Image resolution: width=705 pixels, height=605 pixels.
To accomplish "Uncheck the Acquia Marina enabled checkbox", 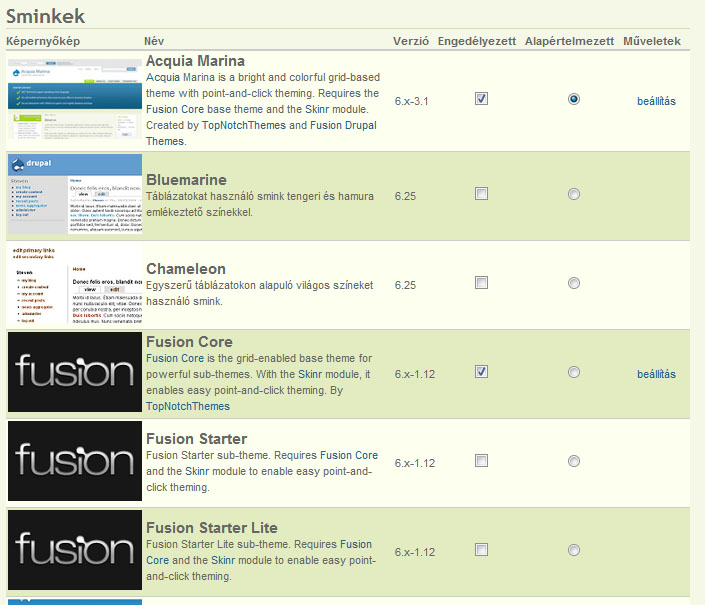I will 481,98.
